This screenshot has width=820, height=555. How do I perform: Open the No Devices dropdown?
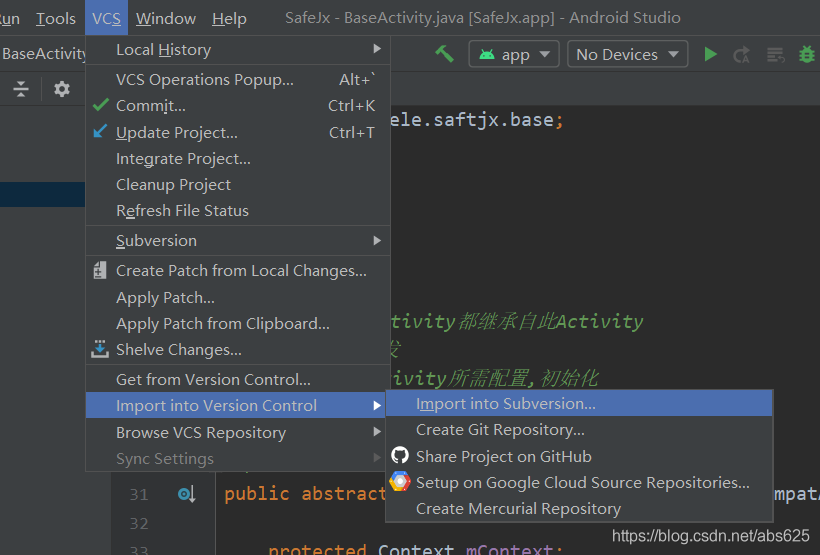pos(628,54)
